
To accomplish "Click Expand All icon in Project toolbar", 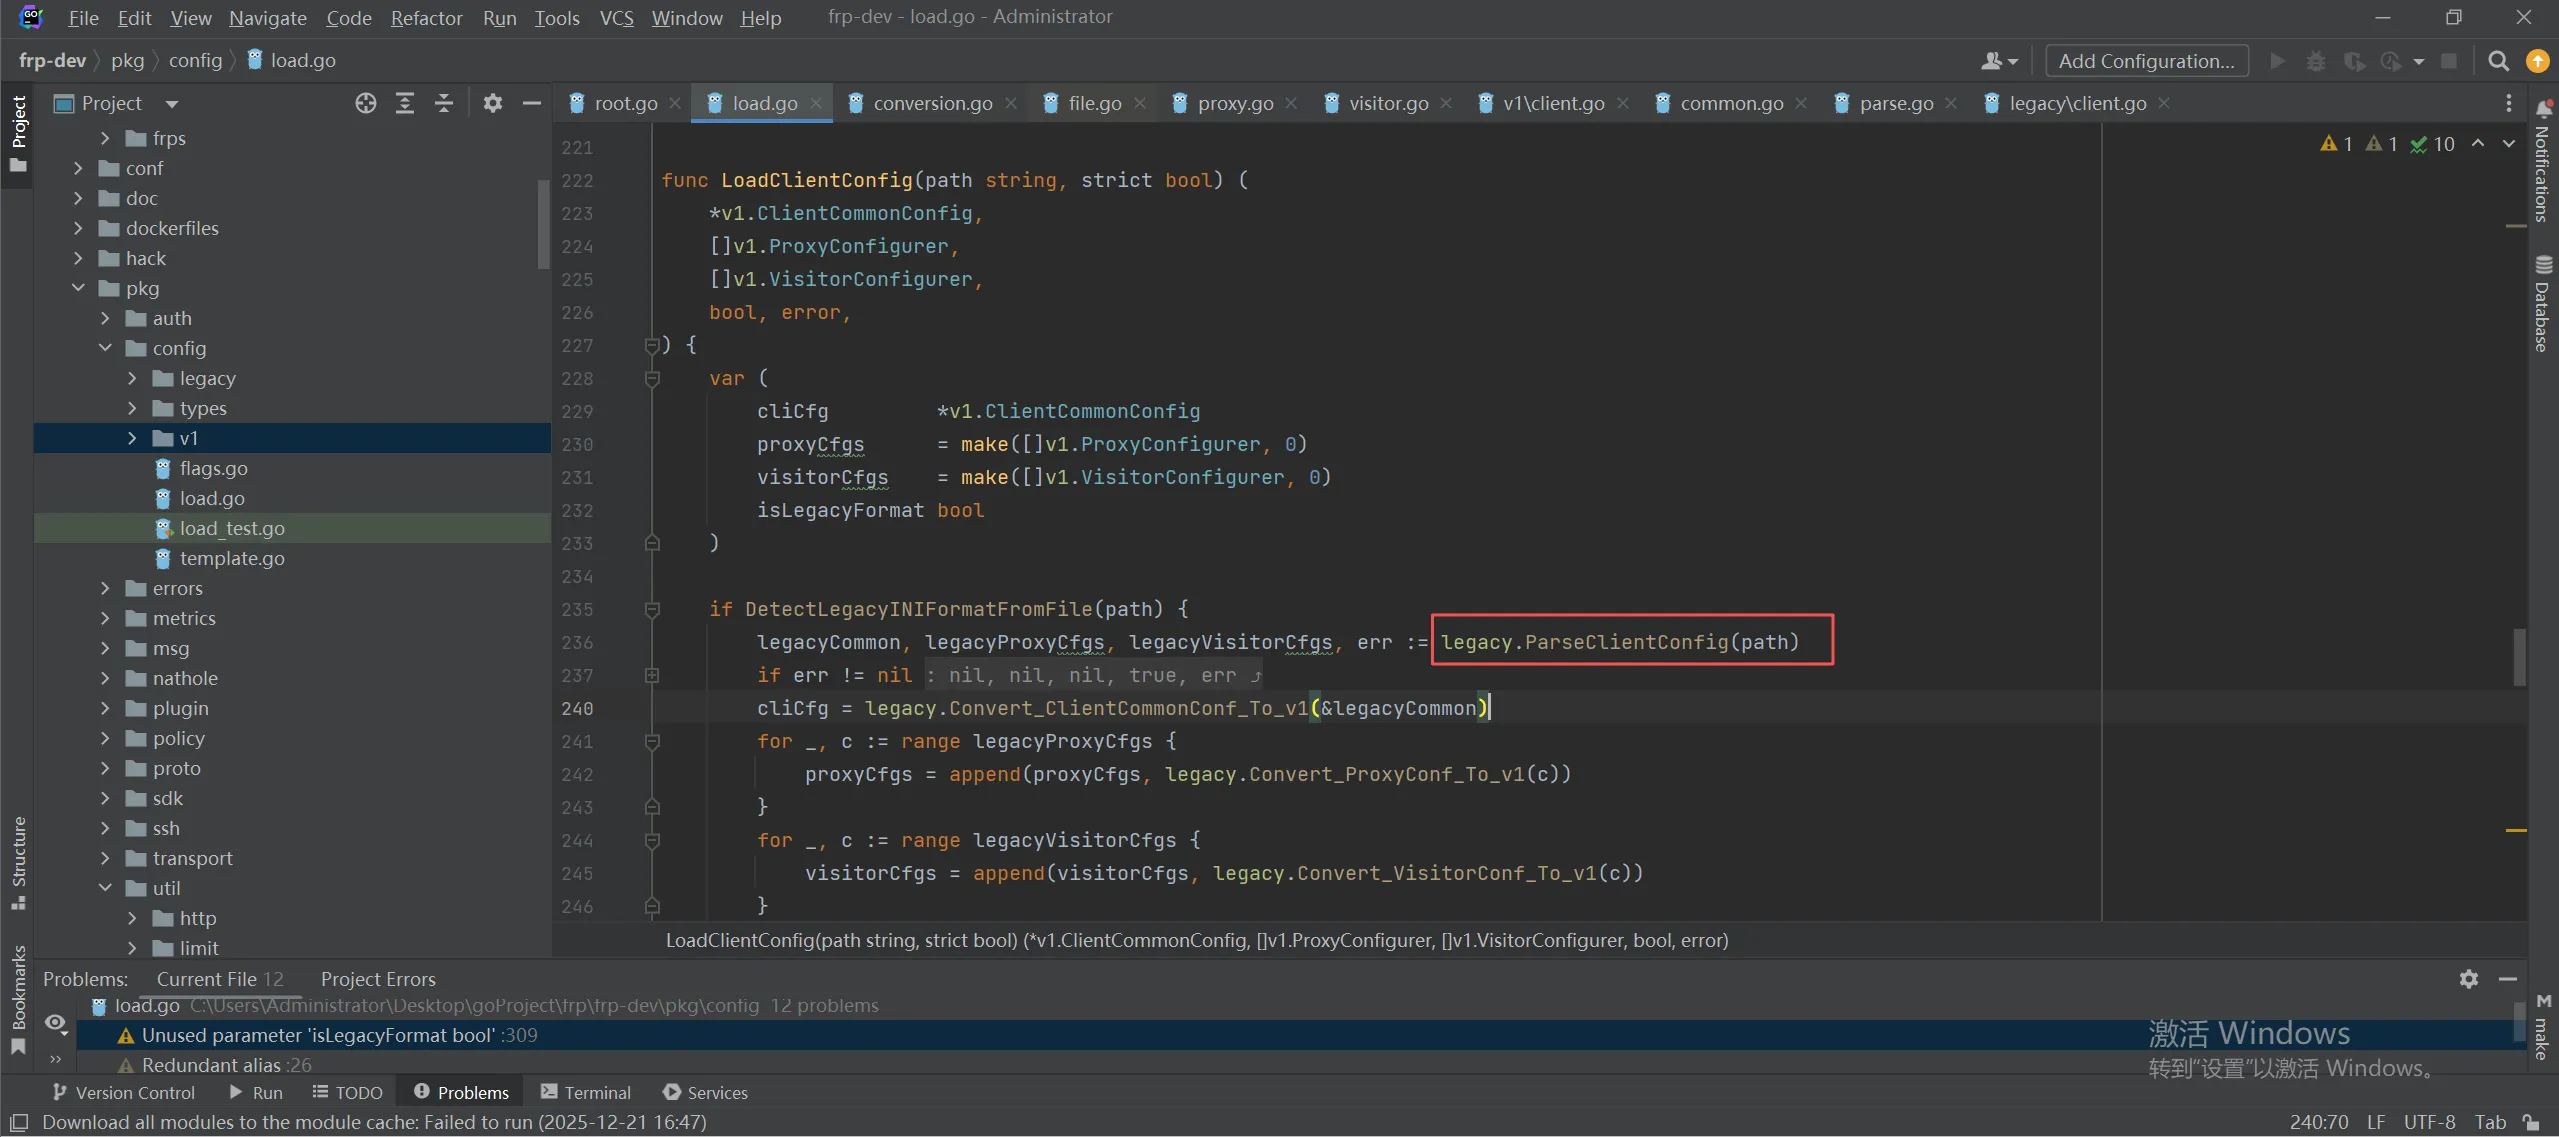I will 405,103.
